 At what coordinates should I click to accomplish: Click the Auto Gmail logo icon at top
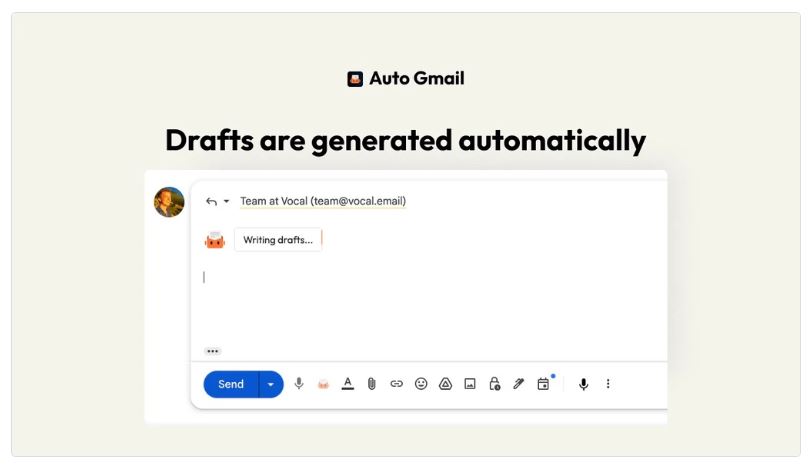click(x=355, y=79)
